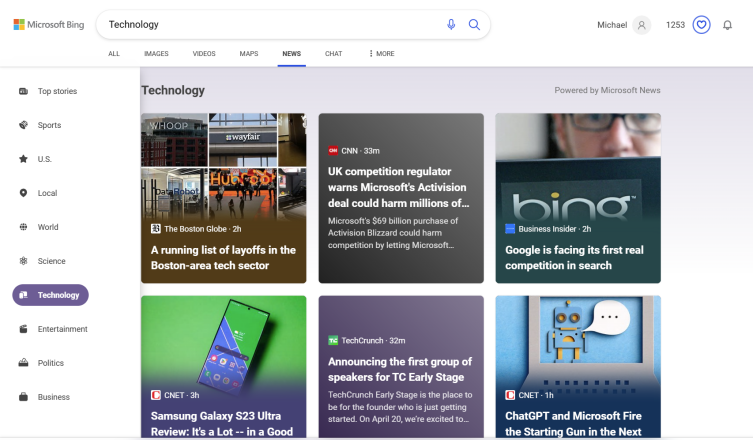The width and height of the screenshot is (753, 440).
Task: Click the Business Insider source logo
Action: (x=510, y=229)
